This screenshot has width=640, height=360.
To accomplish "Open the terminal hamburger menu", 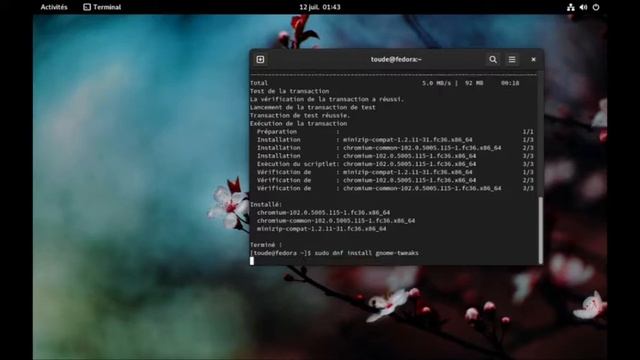I will (x=512, y=60).
